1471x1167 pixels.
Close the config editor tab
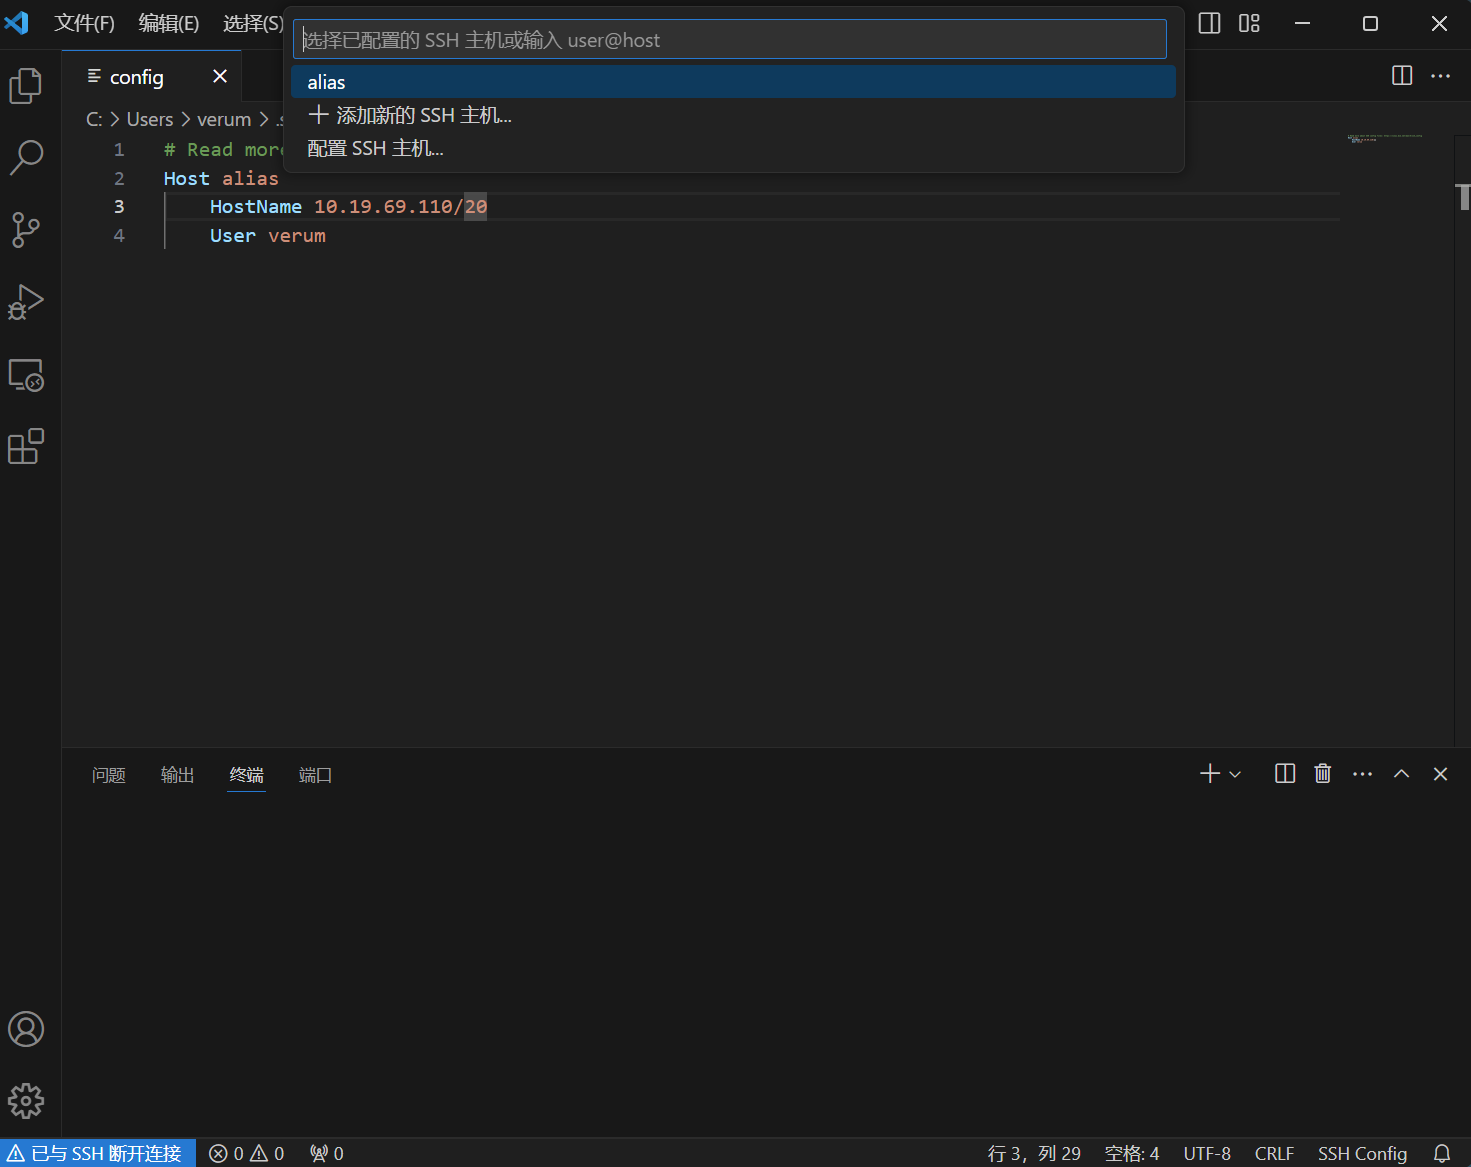click(x=220, y=76)
